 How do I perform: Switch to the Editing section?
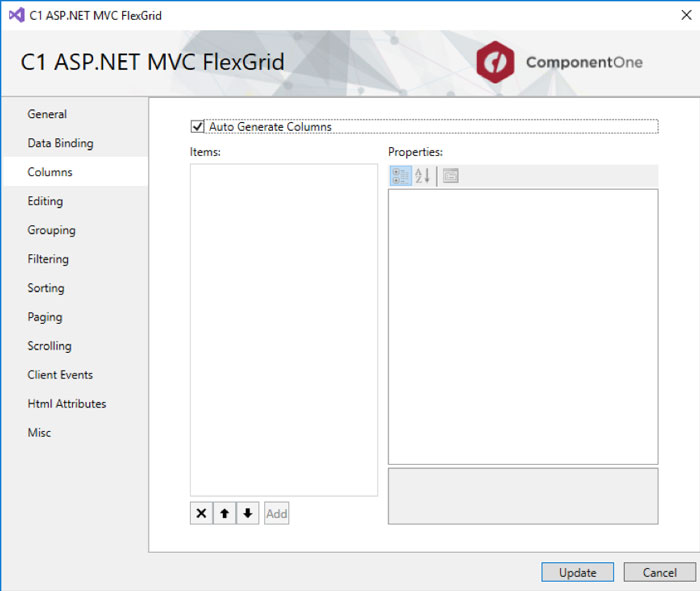click(75, 201)
